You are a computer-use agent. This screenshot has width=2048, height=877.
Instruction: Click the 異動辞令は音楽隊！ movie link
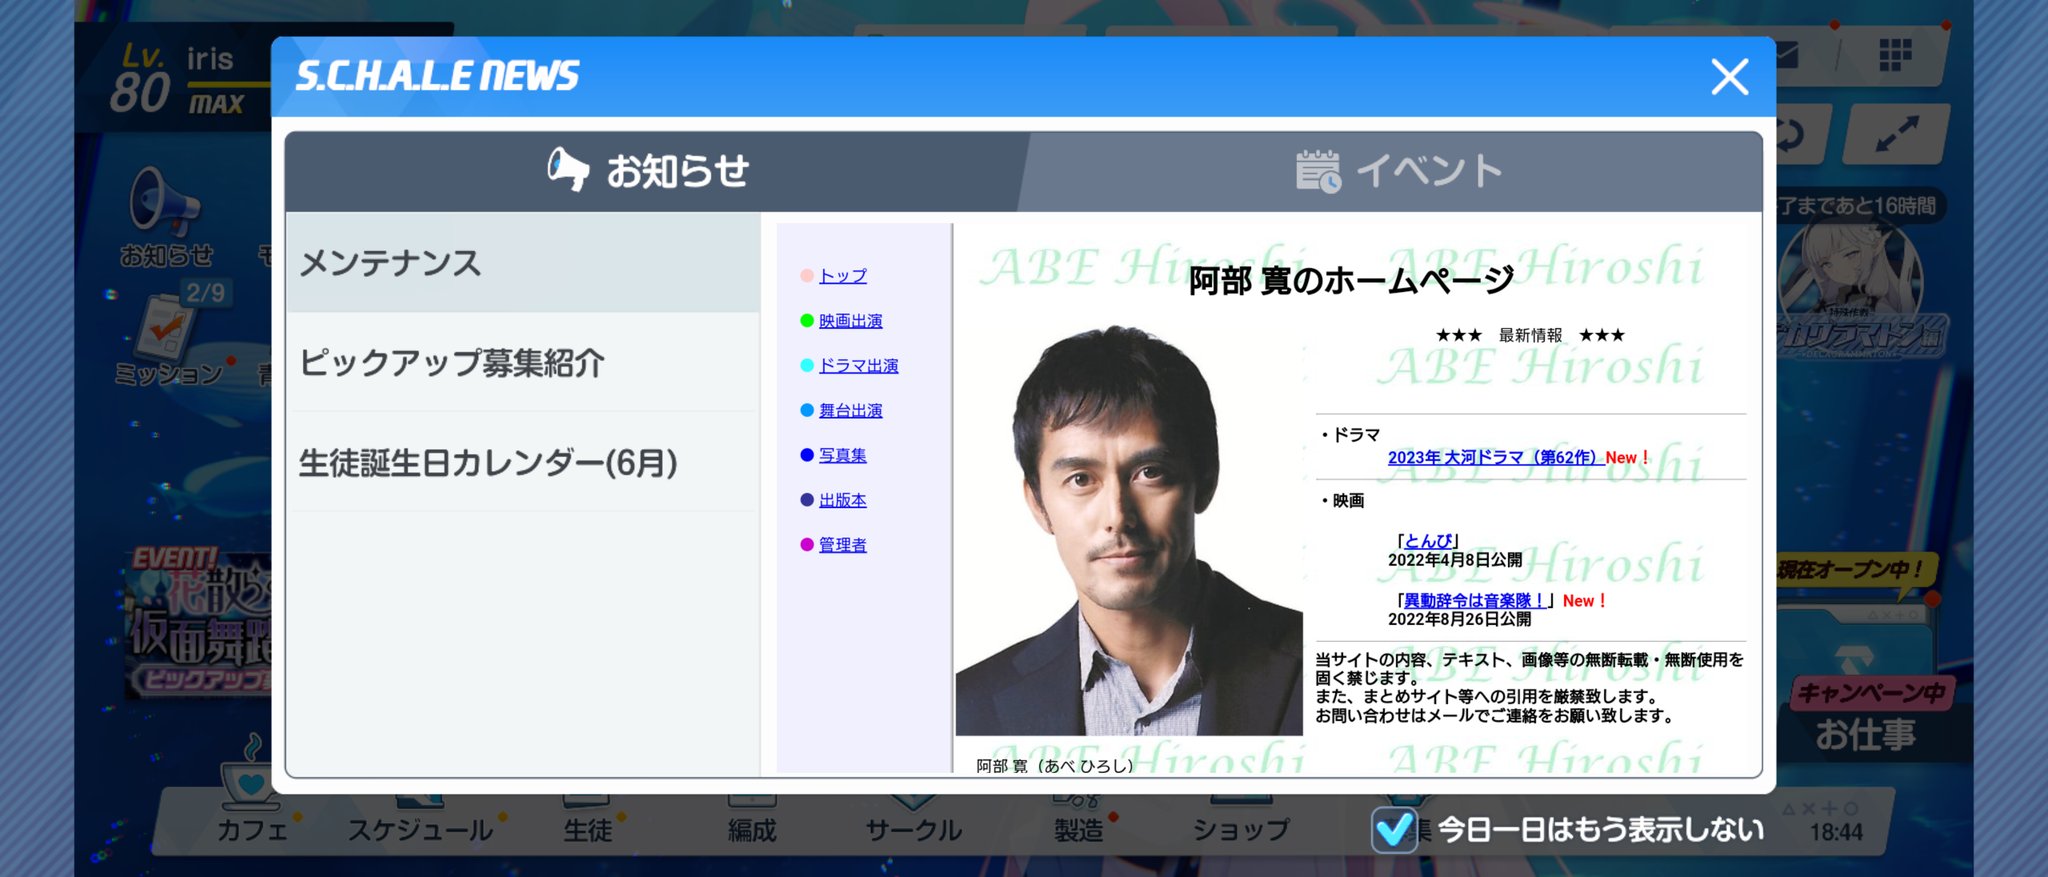coord(1475,601)
